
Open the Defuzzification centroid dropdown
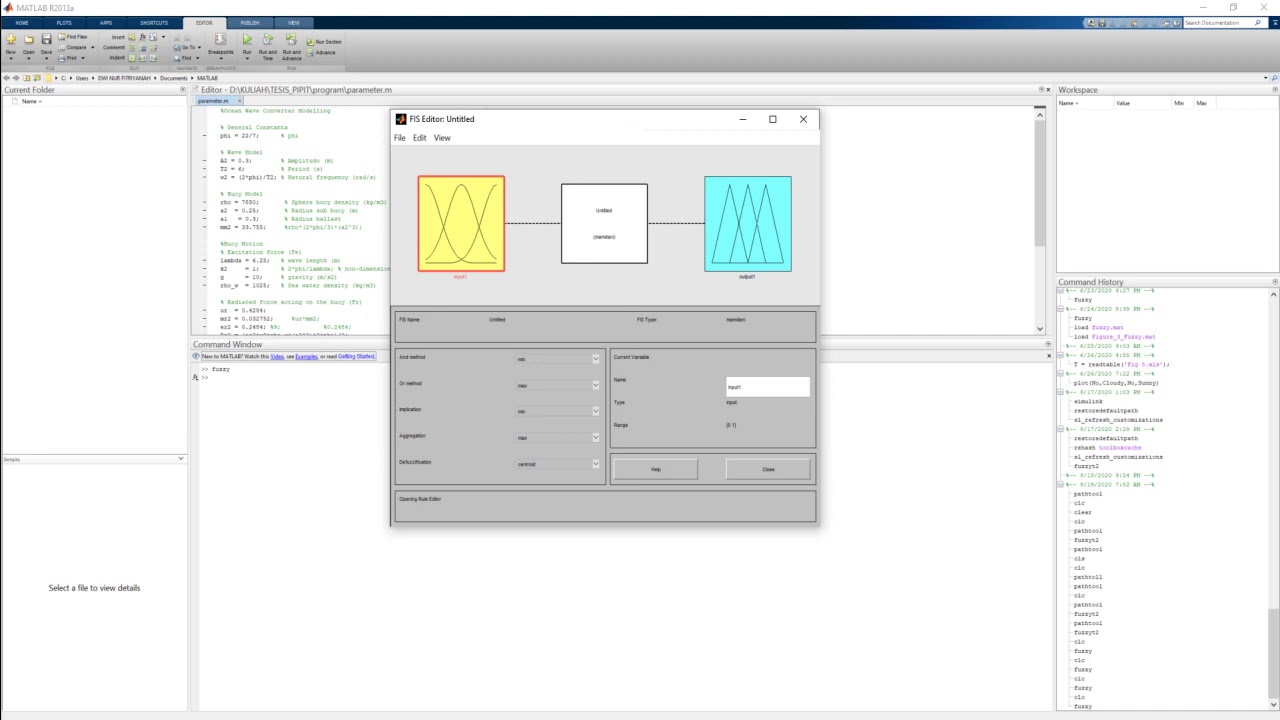coord(557,464)
